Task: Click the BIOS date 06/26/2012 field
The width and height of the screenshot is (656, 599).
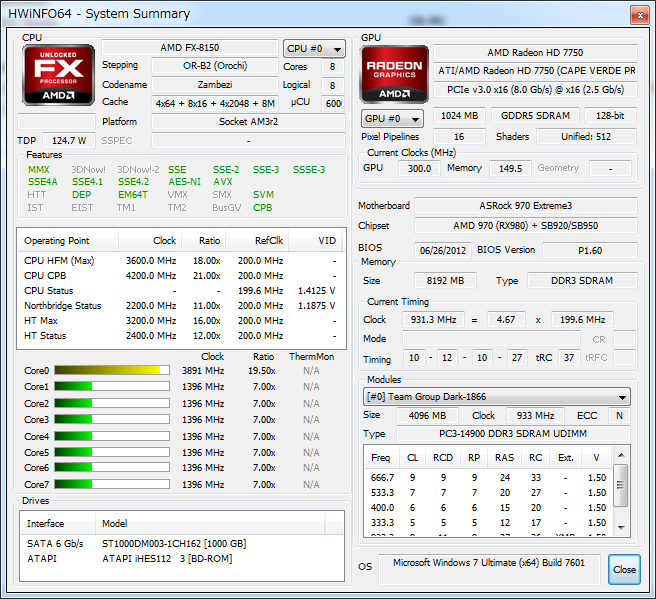Action: (443, 250)
